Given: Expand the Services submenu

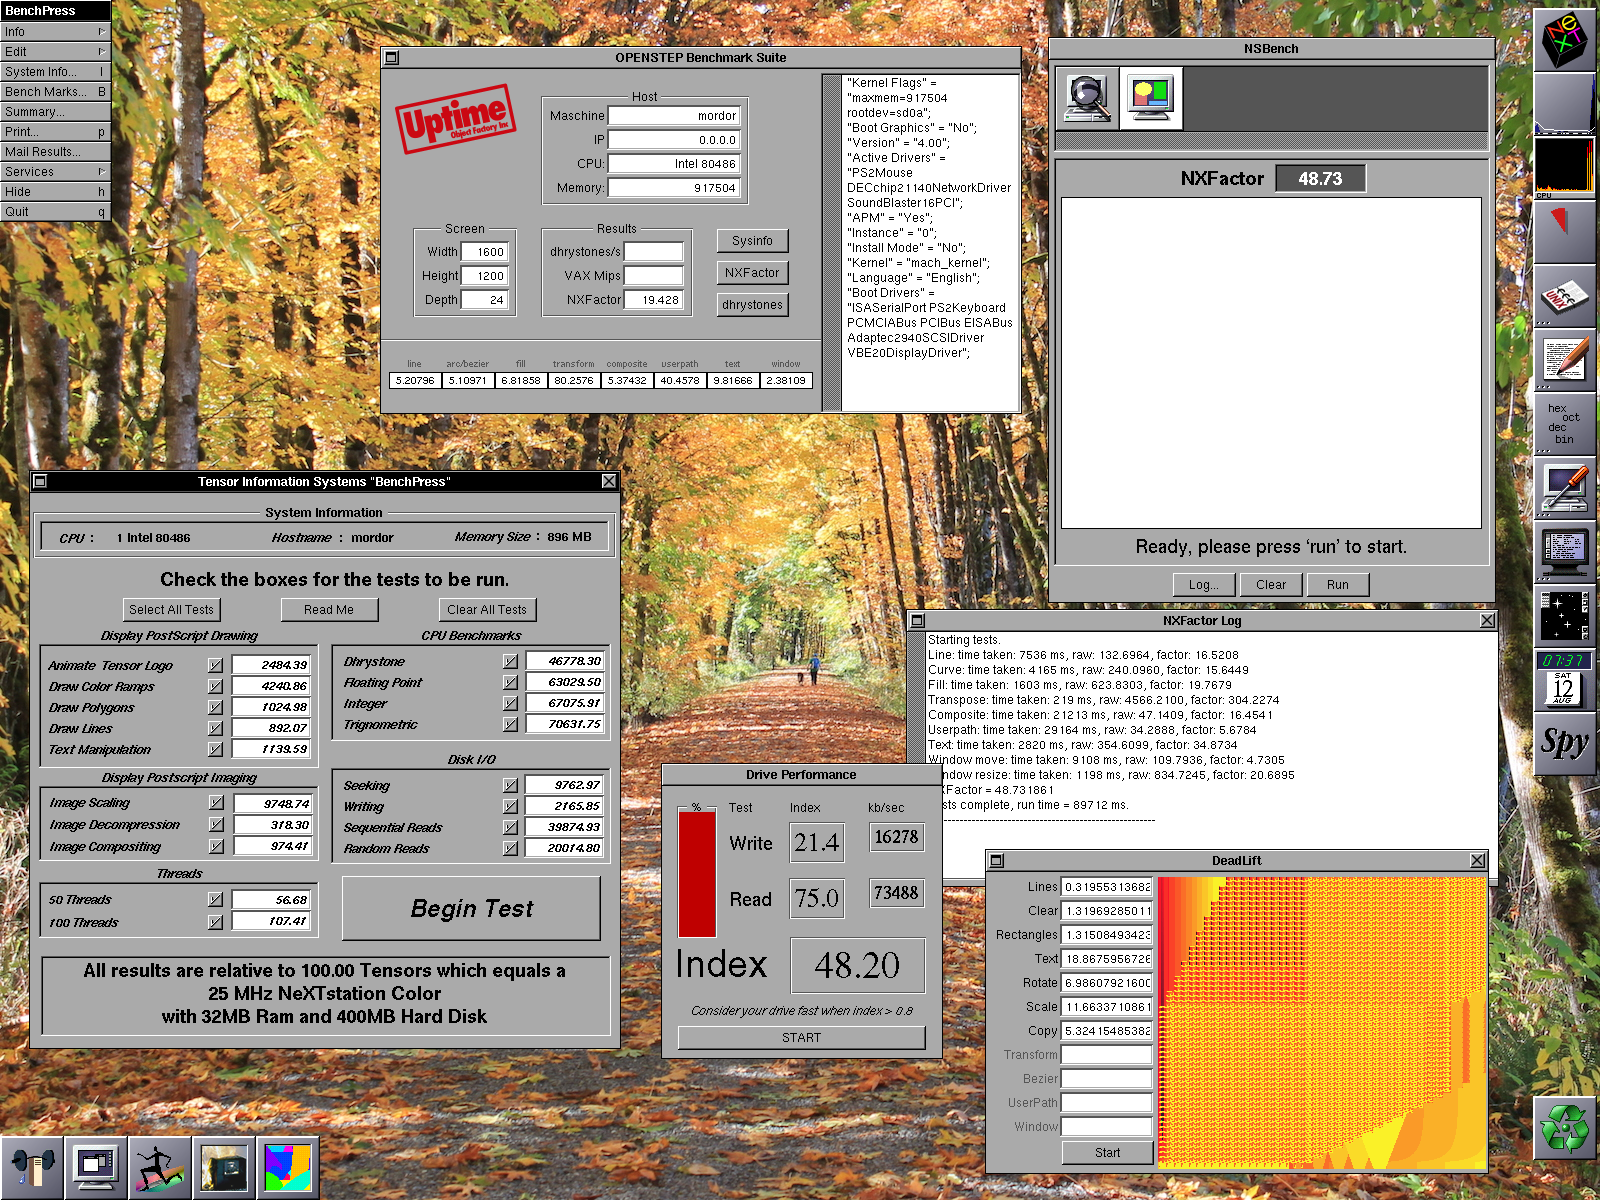Looking at the screenshot, I should [x=55, y=172].
